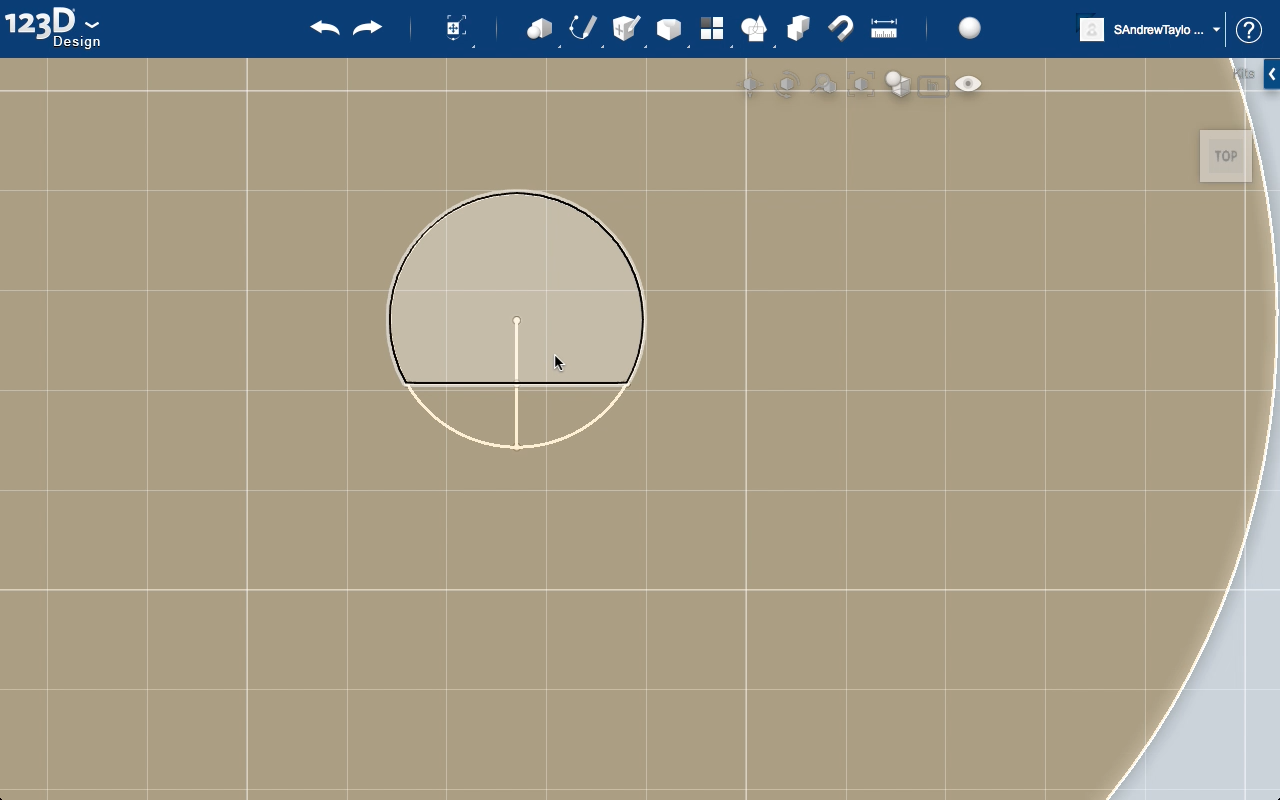Image resolution: width=1280 pixels, height=800 pixels.
Task: Select the Orbit view tool
Action: tap(787, 85)
